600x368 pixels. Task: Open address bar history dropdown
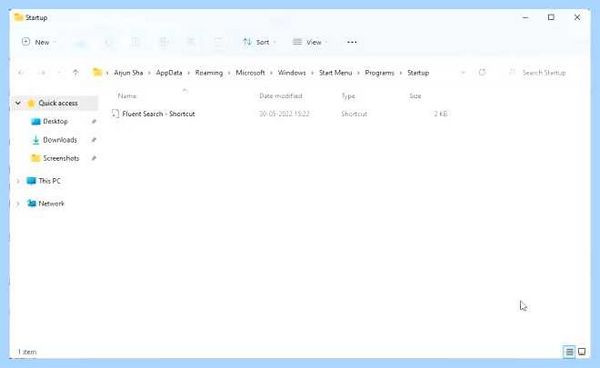click(463, 72)
